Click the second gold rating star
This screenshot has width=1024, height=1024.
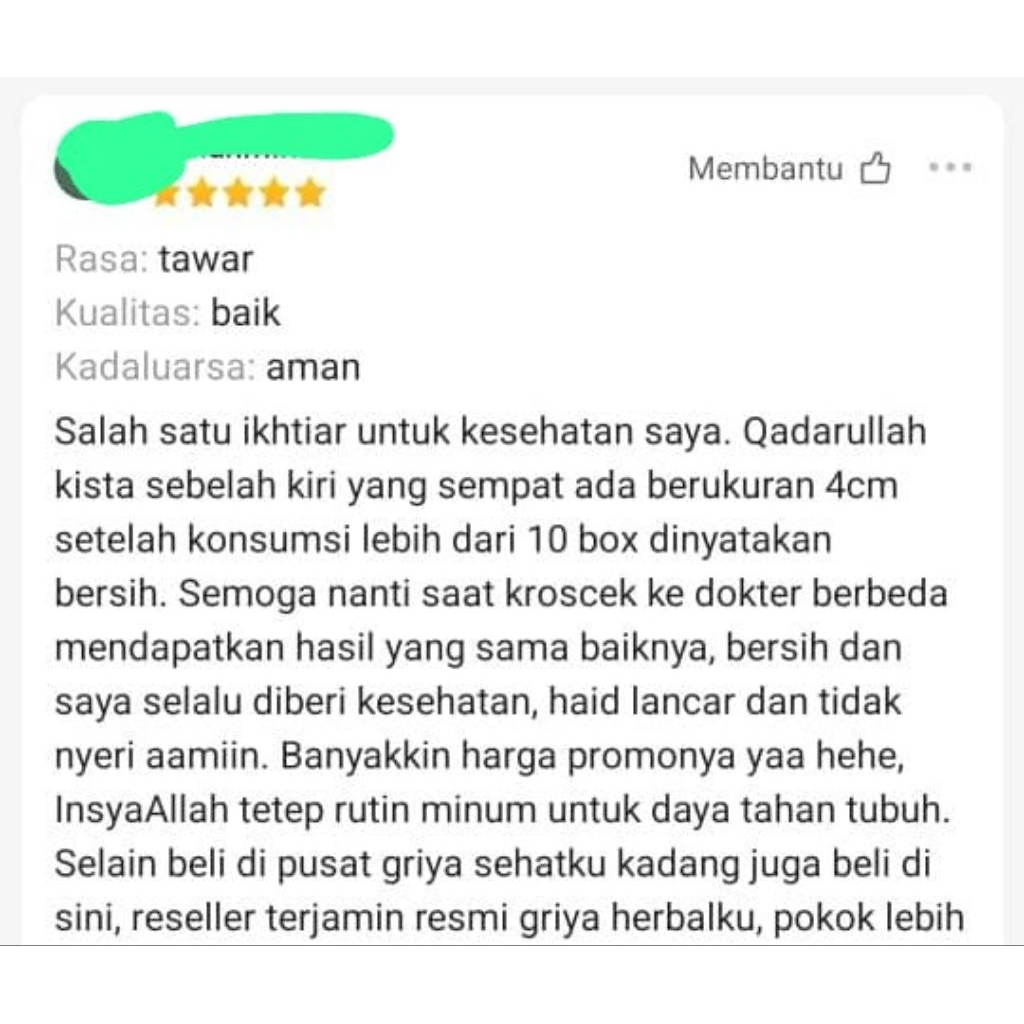point(202,193)
